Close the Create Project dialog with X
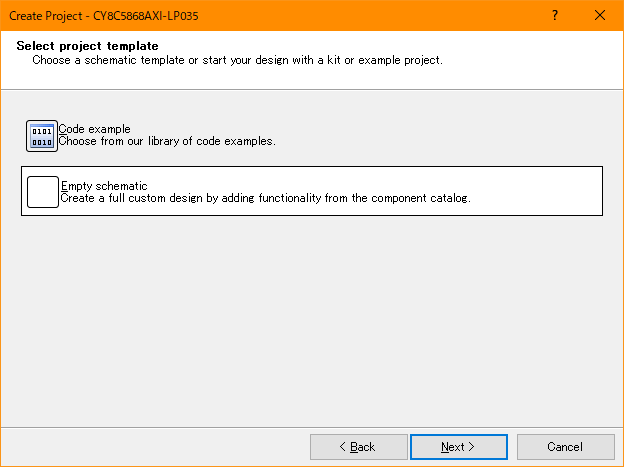Screen dimensions: 624x467 pos(600,16)
